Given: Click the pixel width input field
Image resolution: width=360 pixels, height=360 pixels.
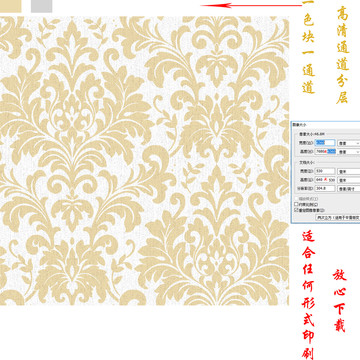Looking at the screenshot, I should (325, 143).
